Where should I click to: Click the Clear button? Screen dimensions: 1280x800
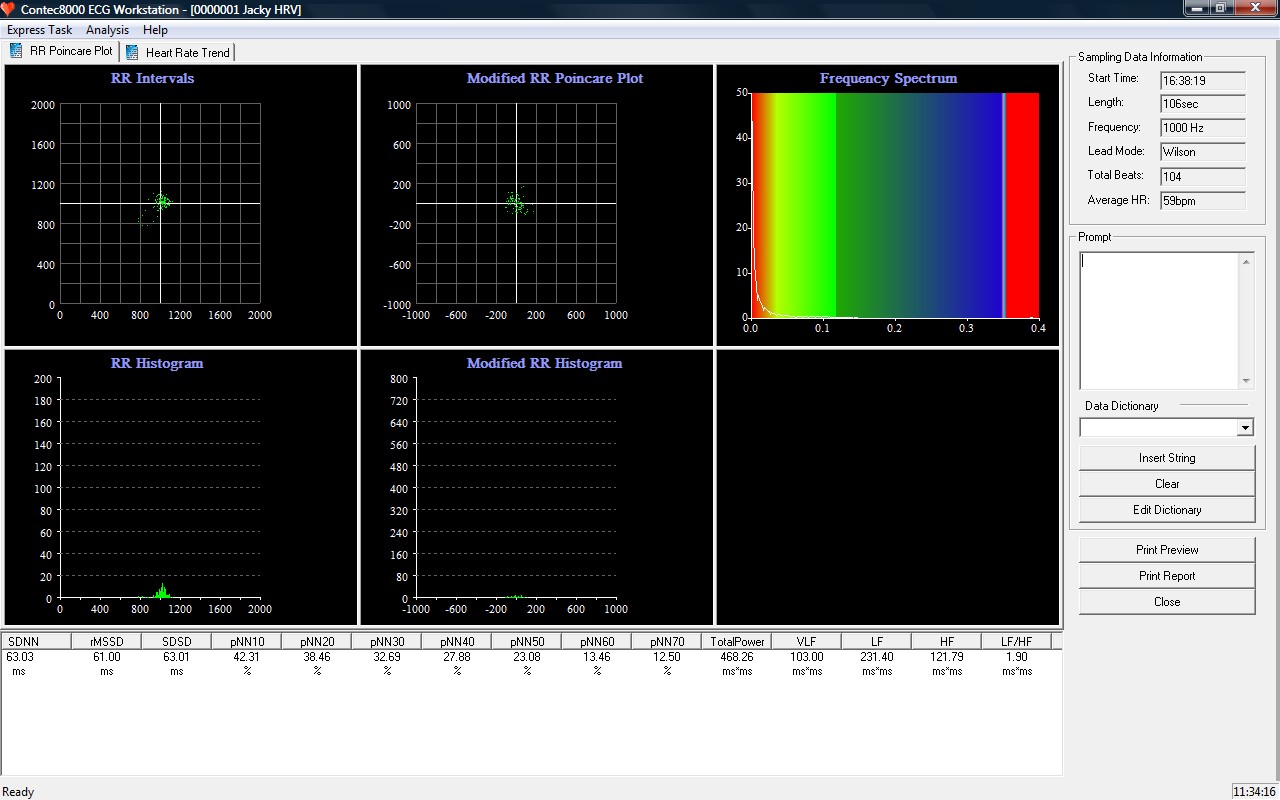tap(1167, 484)
